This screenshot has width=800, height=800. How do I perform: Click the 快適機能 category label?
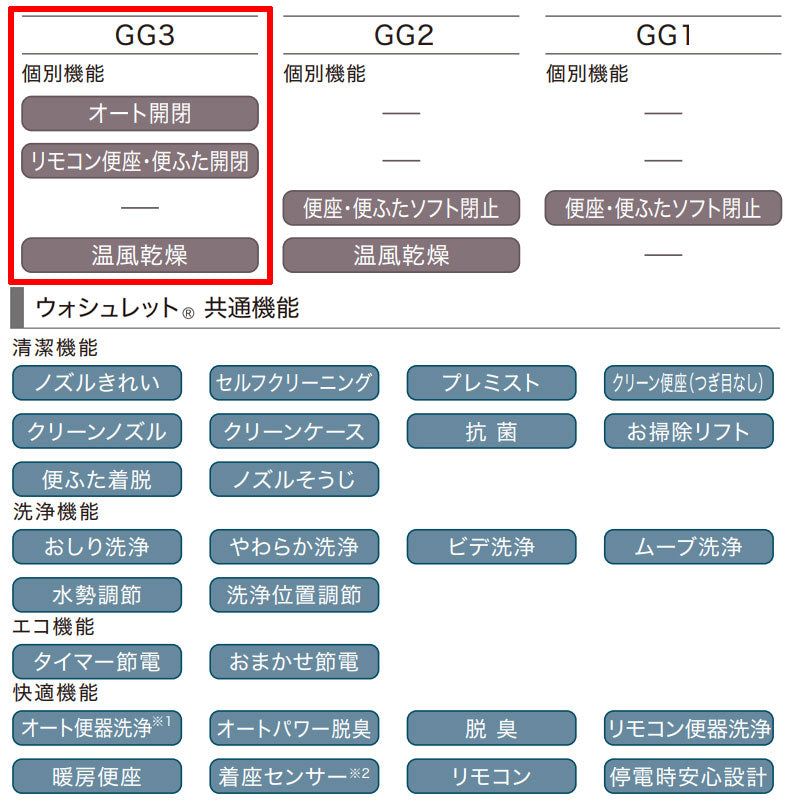pos(56,693)
